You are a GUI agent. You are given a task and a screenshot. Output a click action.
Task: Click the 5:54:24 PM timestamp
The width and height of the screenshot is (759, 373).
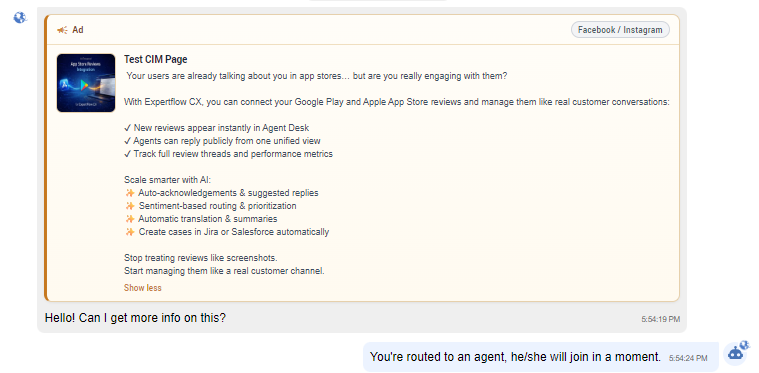688,358
